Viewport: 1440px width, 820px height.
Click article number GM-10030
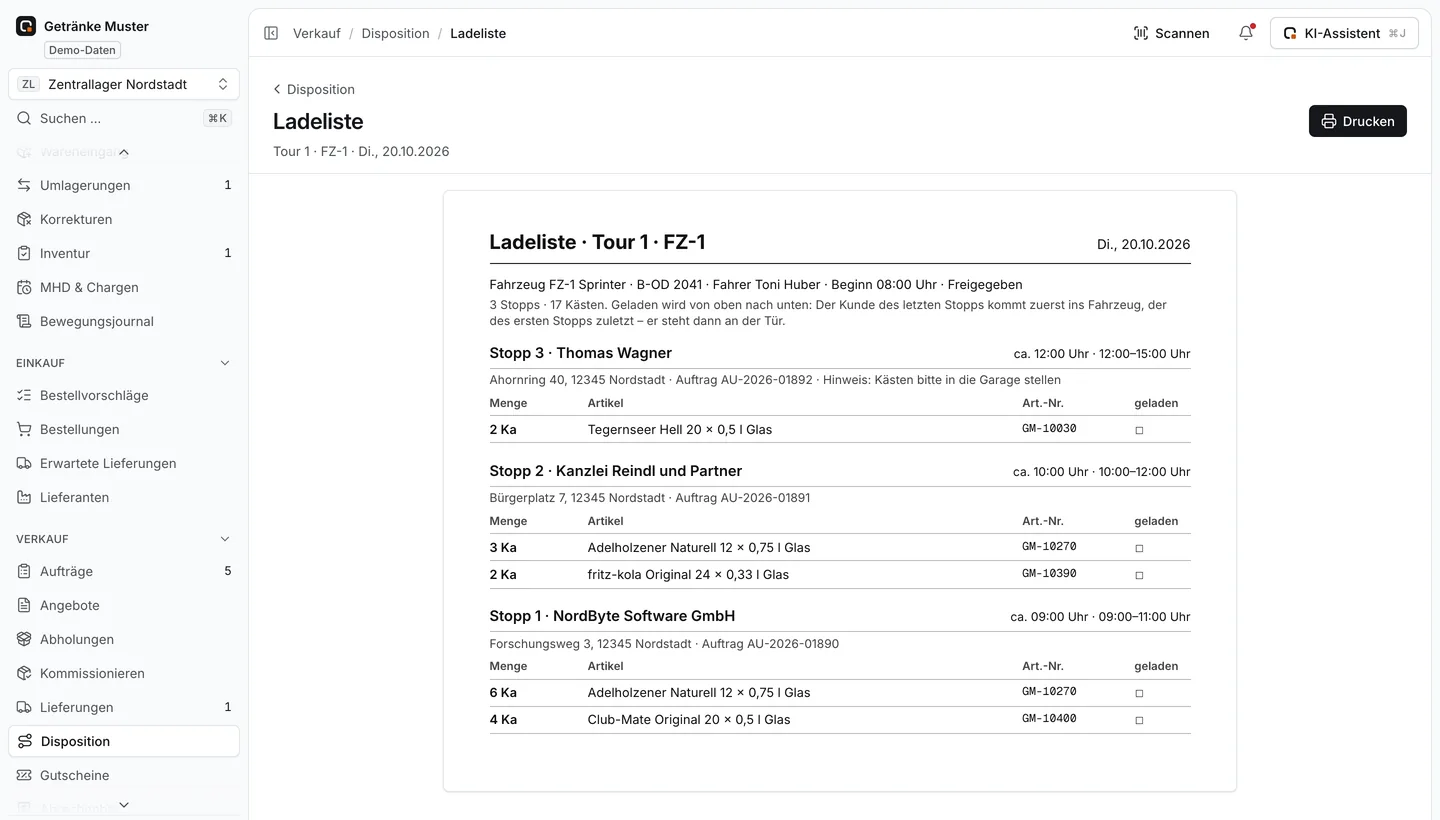click(x=1049, y=429)
